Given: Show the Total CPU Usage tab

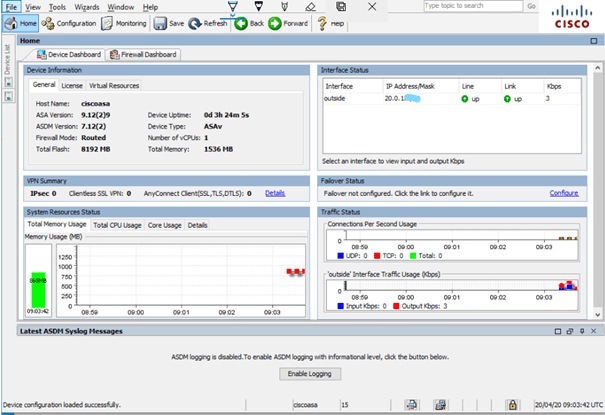Looking at the screenshot, I should pyautogui.click(x=117, y=225).
